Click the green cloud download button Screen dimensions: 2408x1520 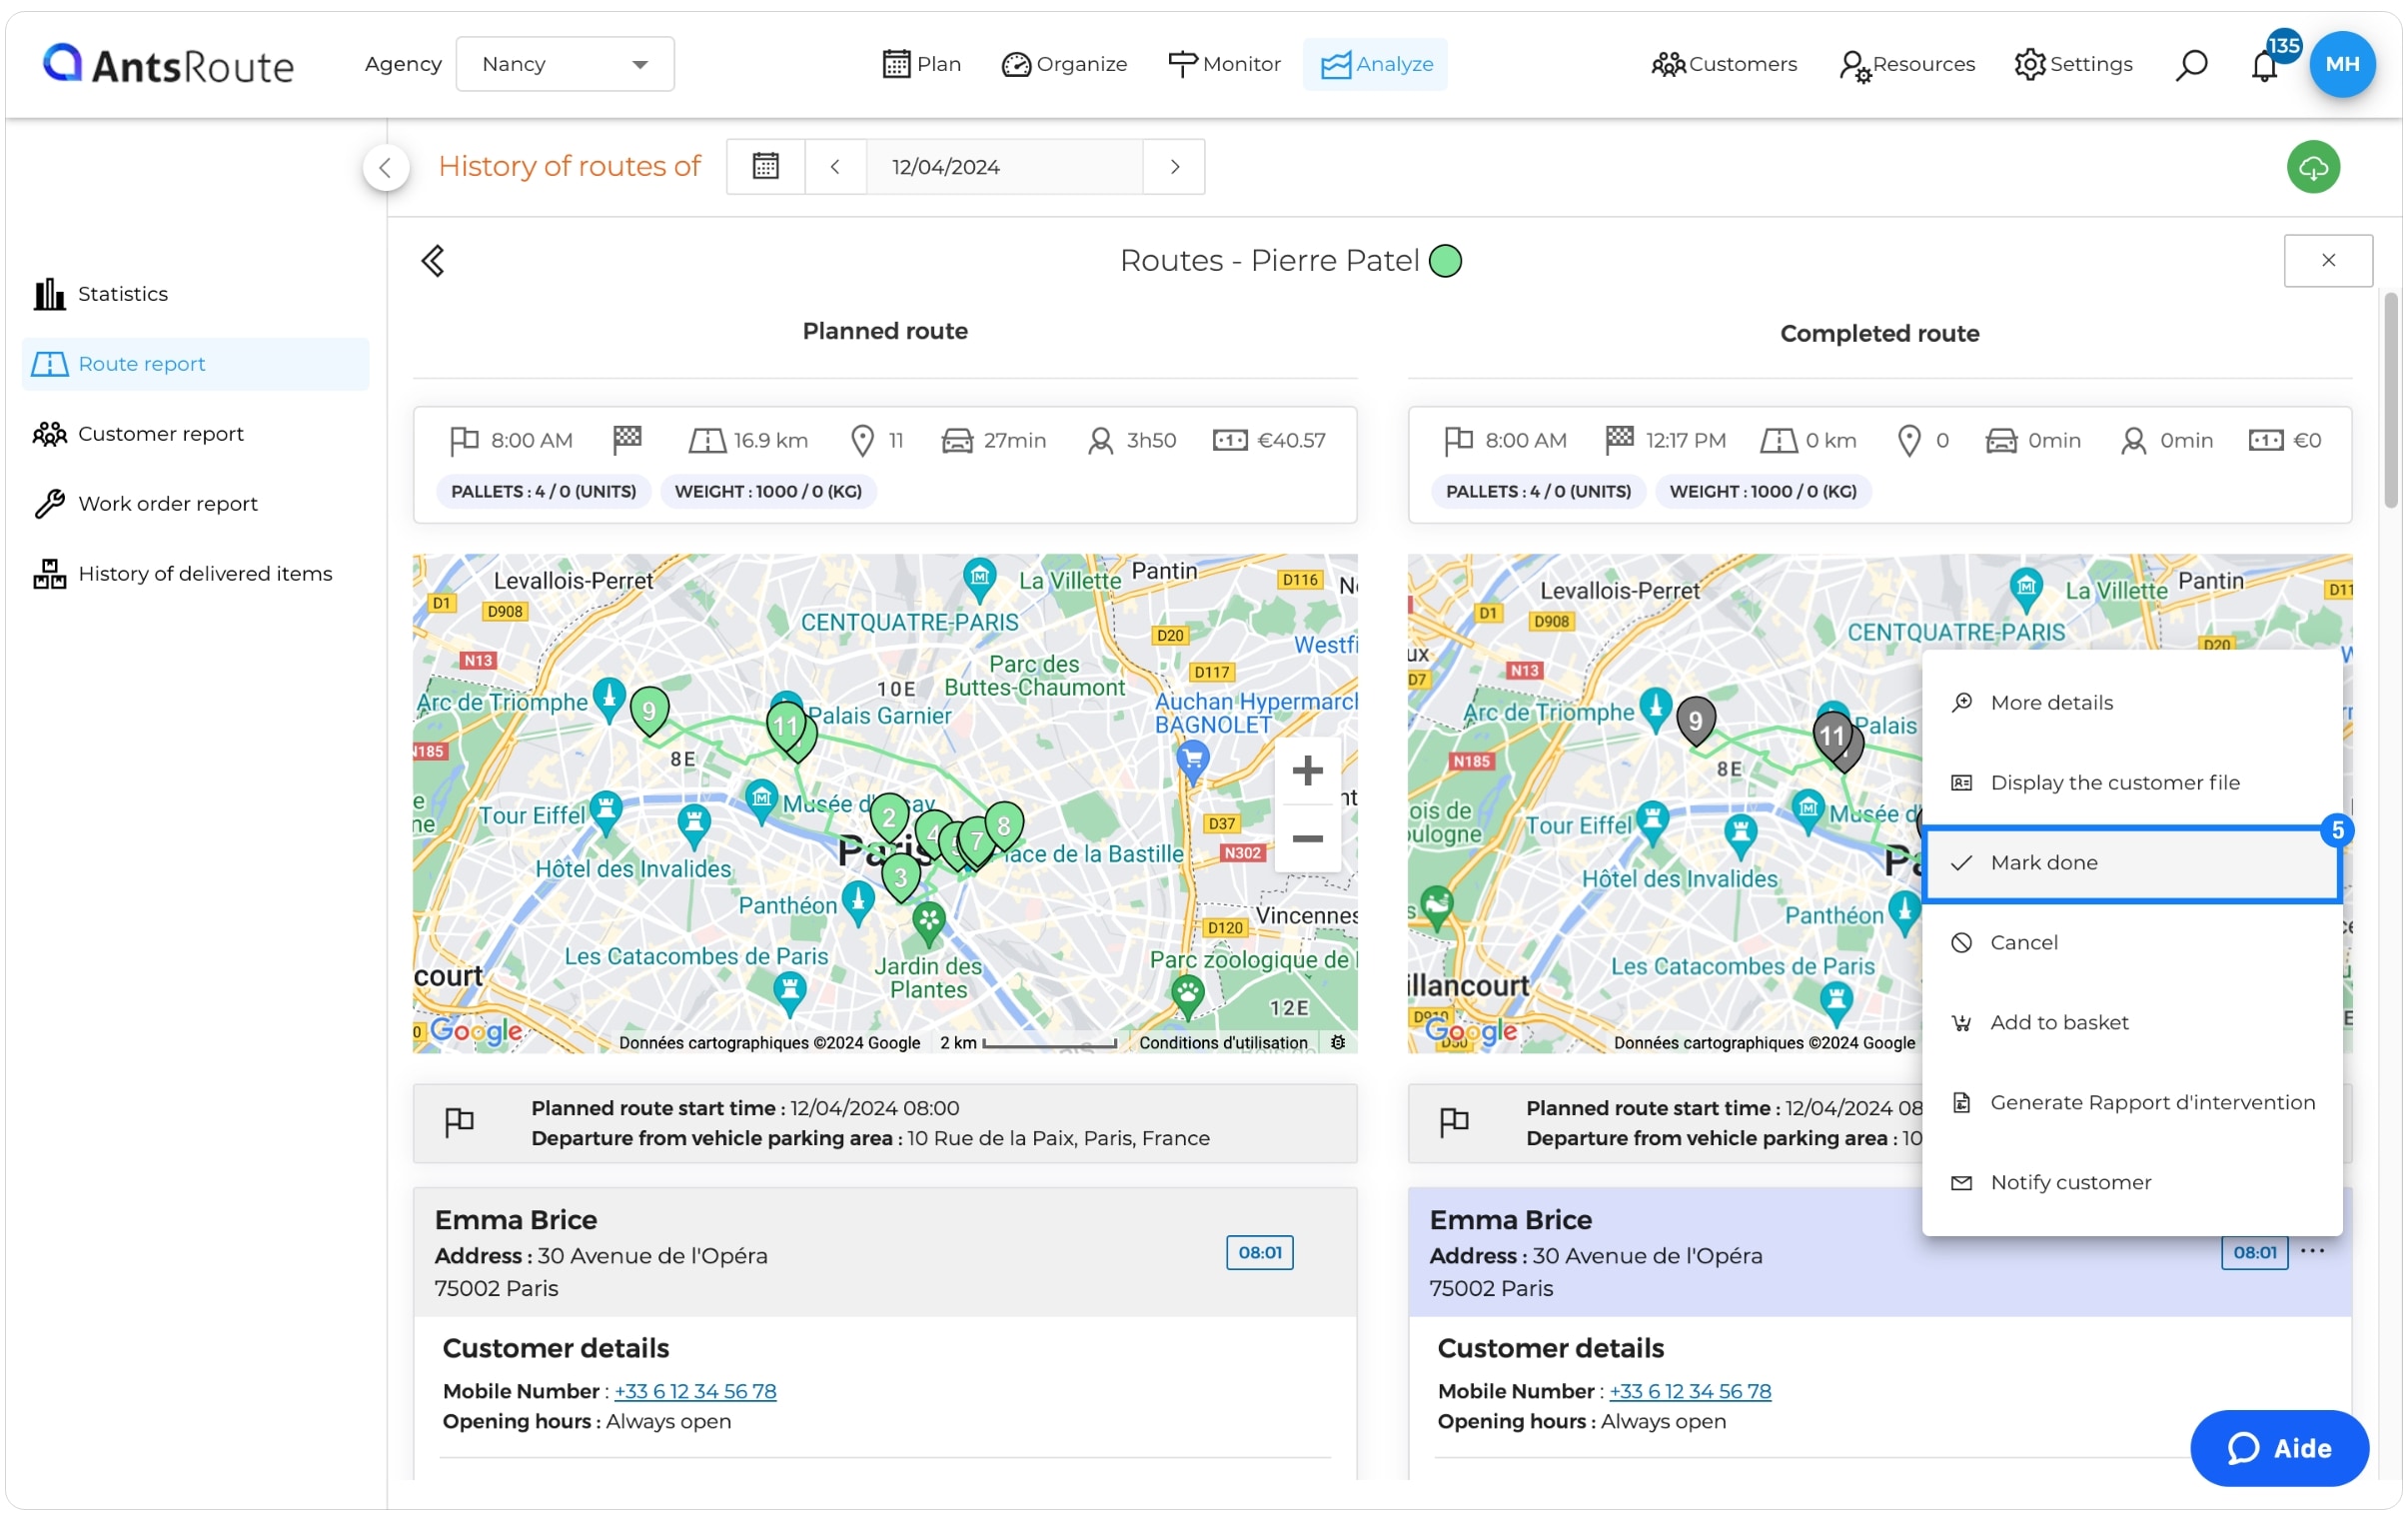tap(2313, 167)
